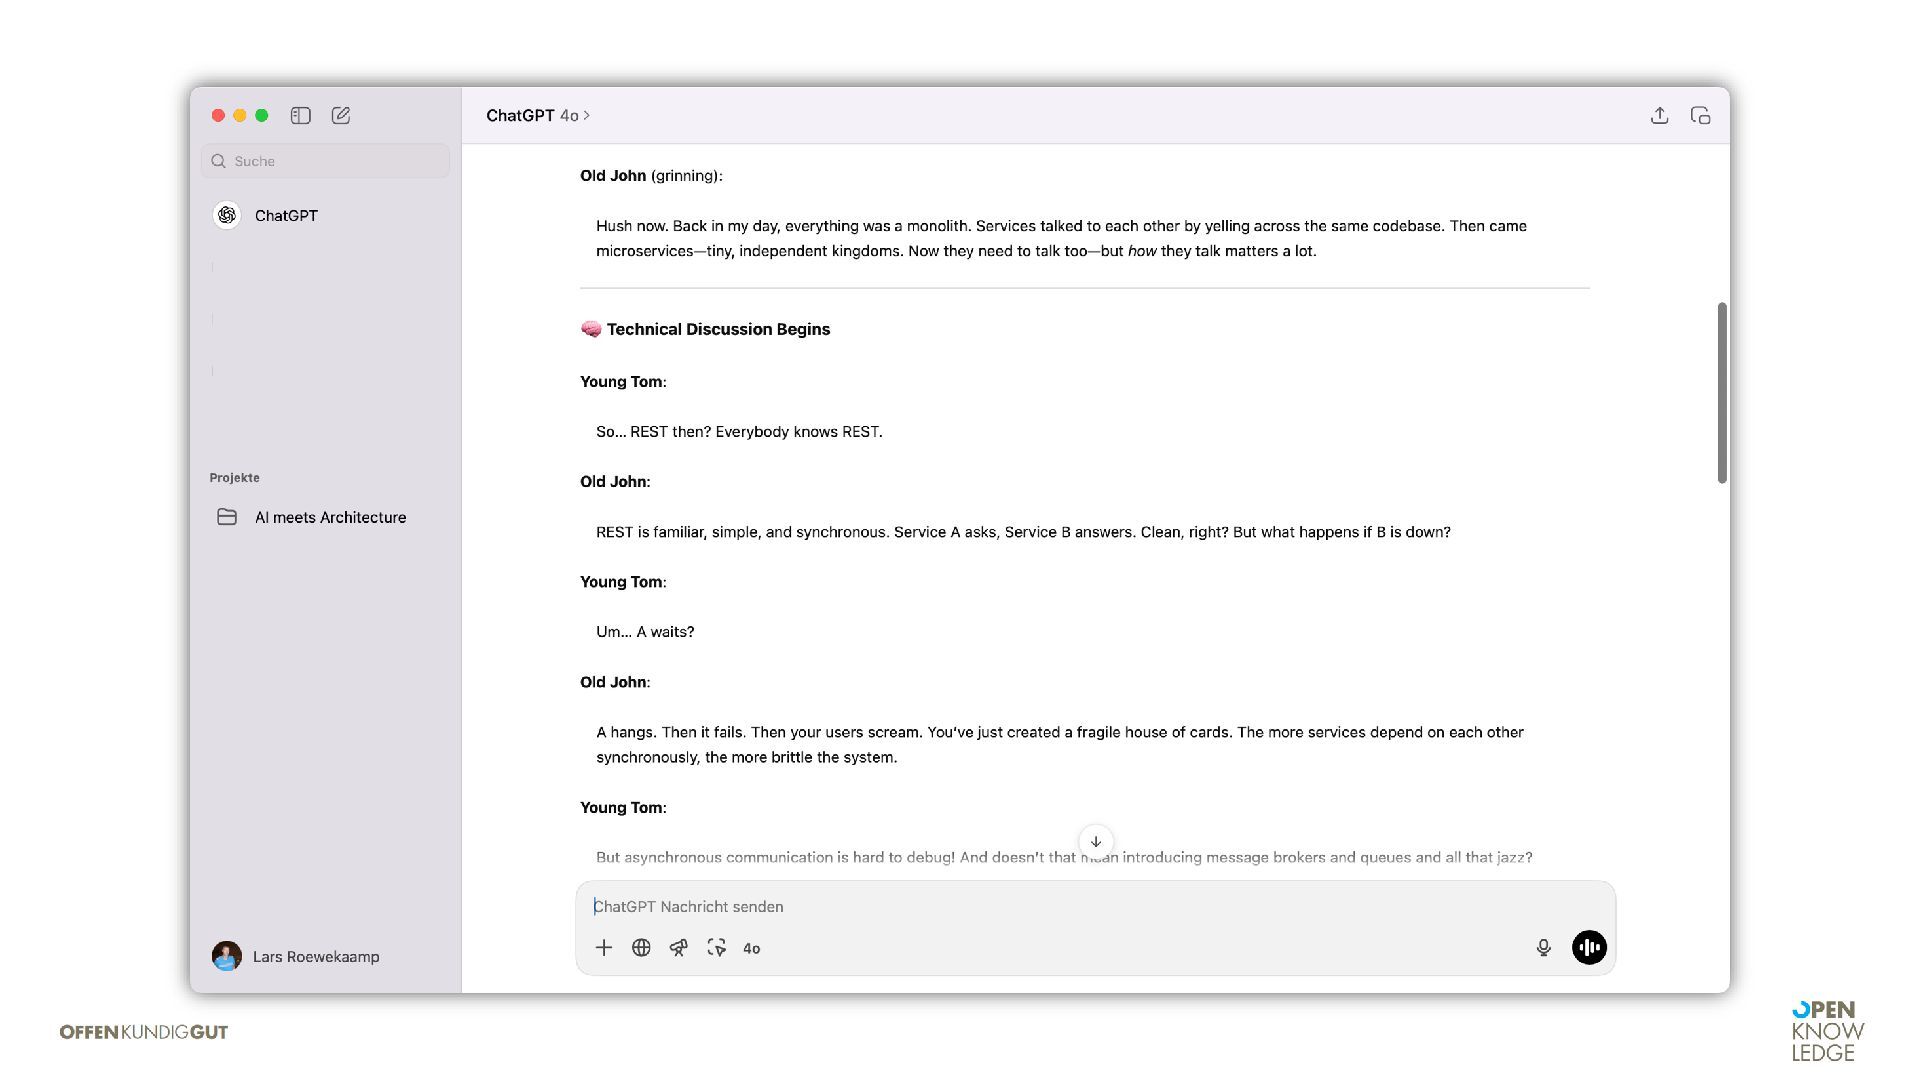1920x1080 pixels.
Task: Toggle the web search globe icon
Action: pyautogui.click(x=641, y=948)
